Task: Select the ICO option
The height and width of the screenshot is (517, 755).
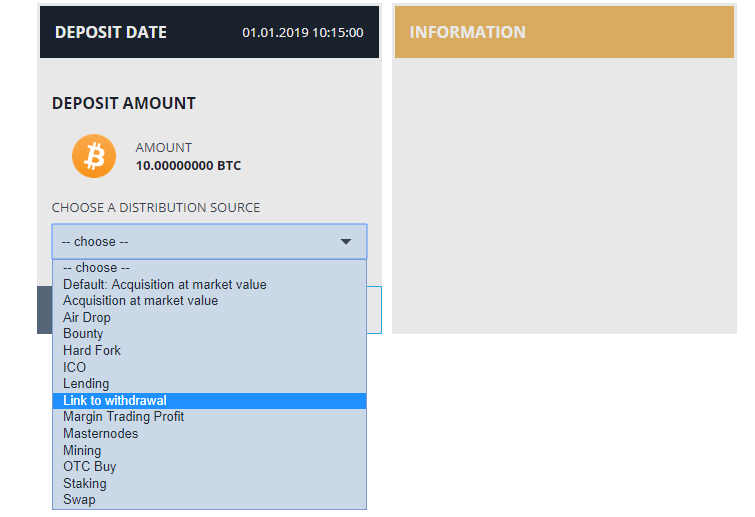Action: coord(209,367)
